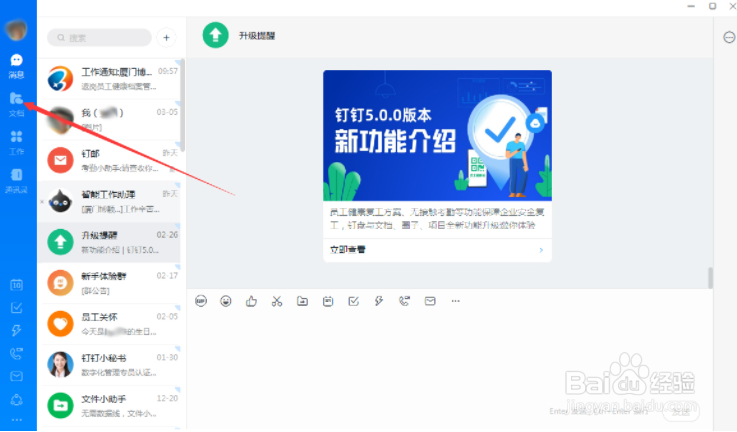Open the 工作 workbench tab
737x432 pixels.
click(x=16, y=142)
